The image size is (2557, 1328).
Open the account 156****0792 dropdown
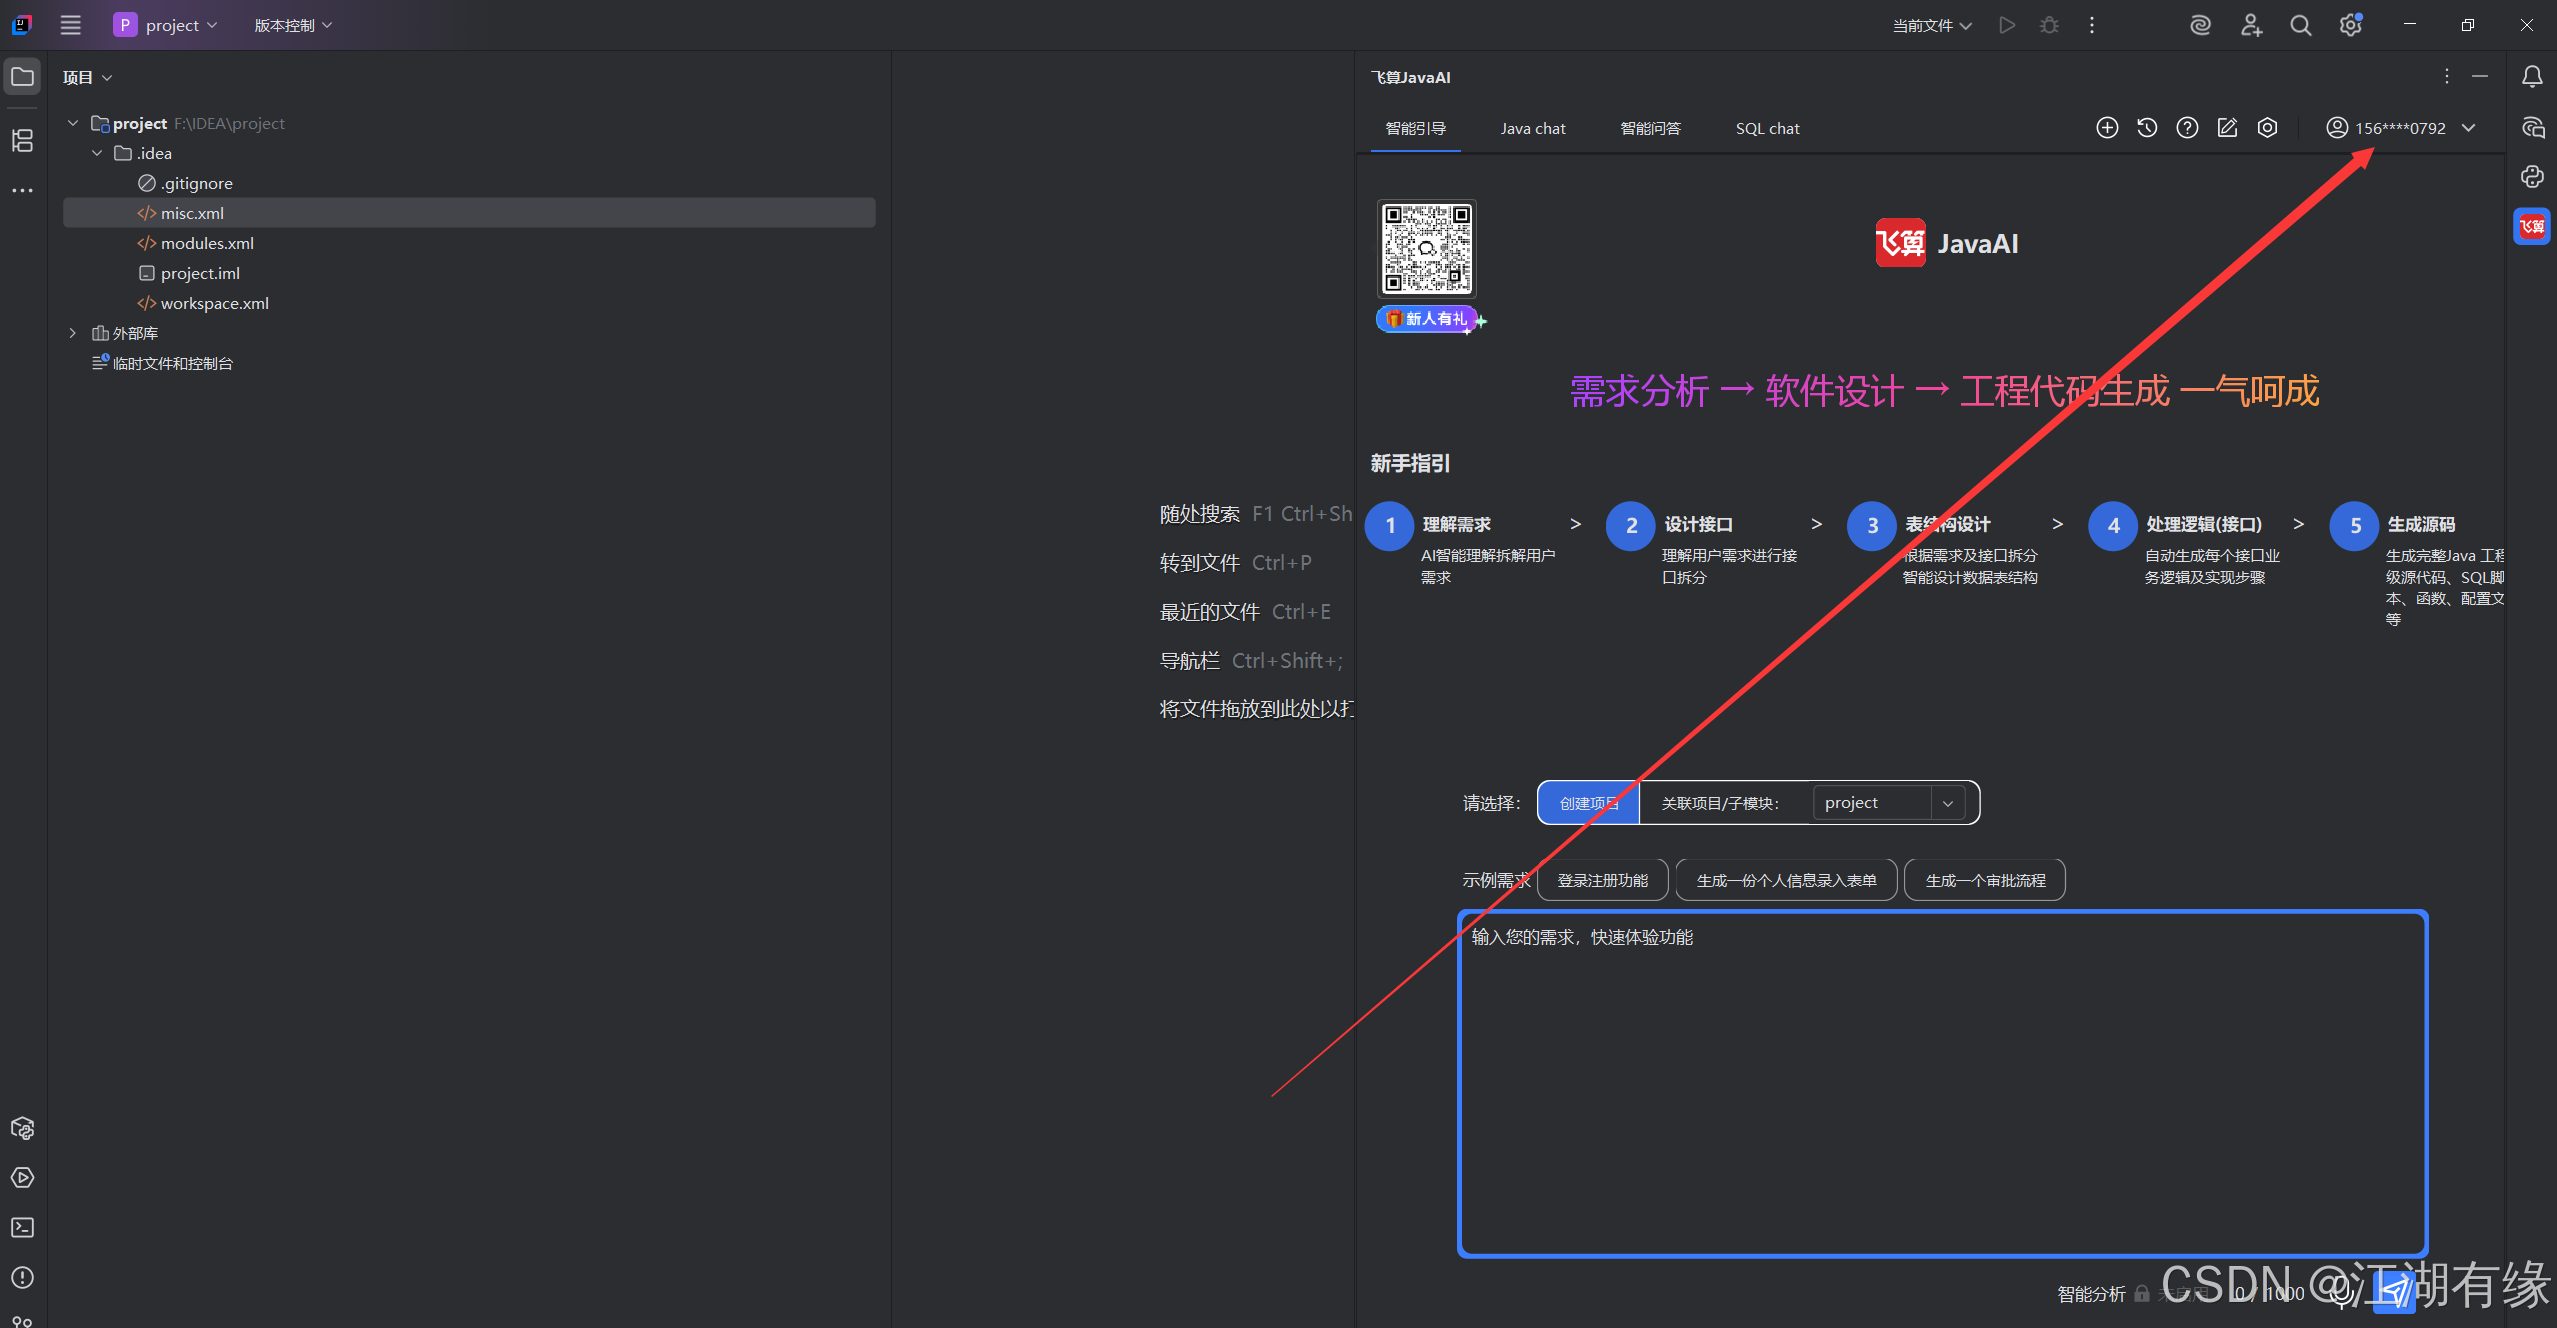[x=2401, y=128]
